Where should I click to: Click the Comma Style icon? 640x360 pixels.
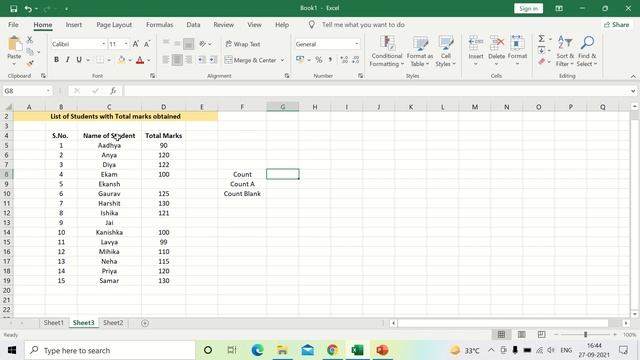coord(330,60)
